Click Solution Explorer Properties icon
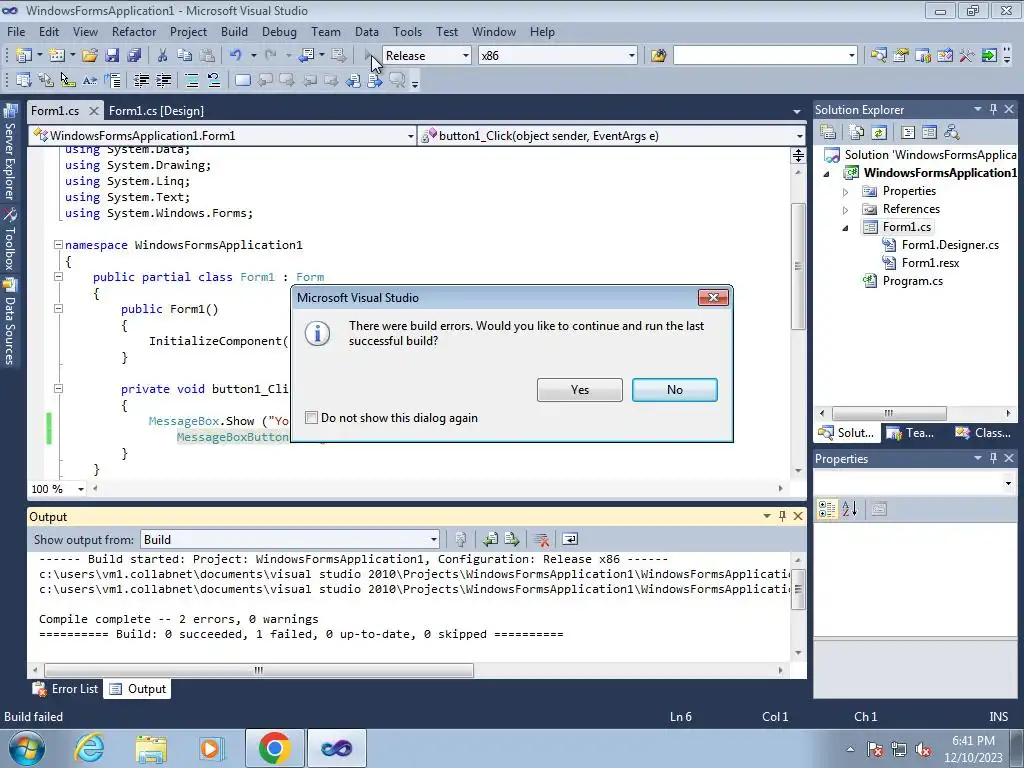 [x=828, y=132]
